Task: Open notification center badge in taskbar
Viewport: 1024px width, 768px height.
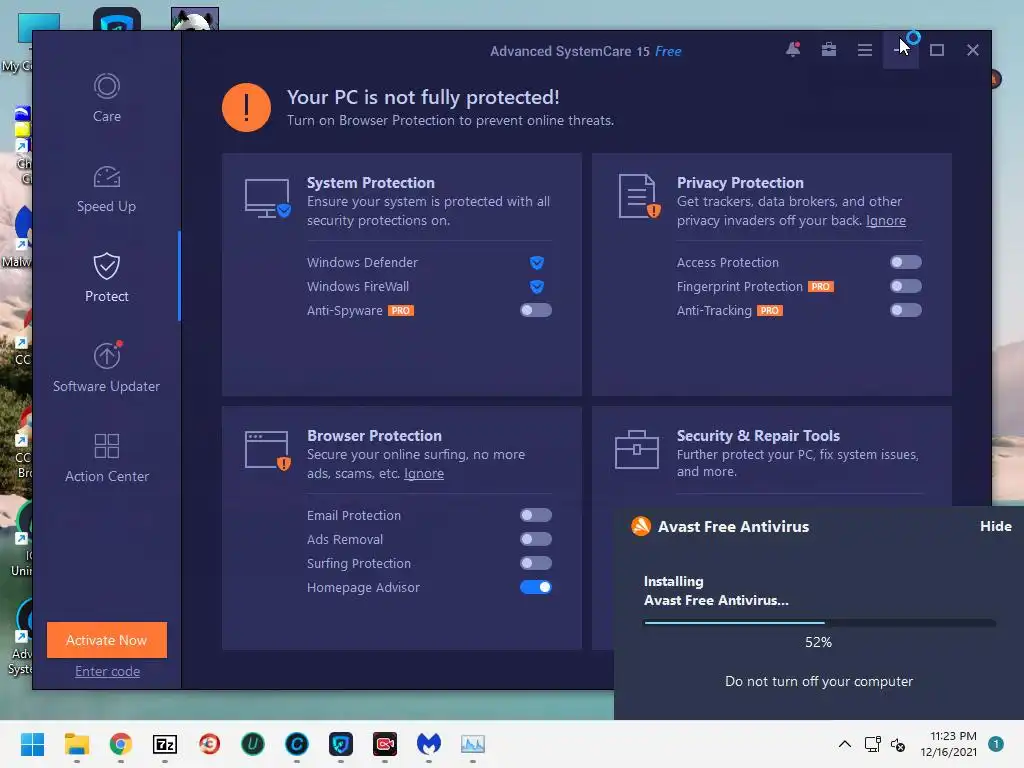Action: click(995, 744)
